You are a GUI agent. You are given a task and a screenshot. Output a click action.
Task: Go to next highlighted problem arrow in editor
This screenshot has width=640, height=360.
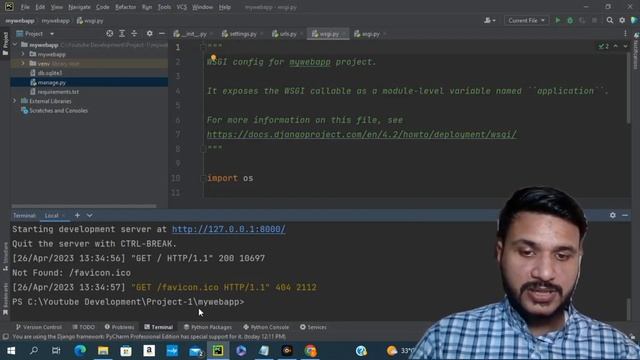click(625, 46)
